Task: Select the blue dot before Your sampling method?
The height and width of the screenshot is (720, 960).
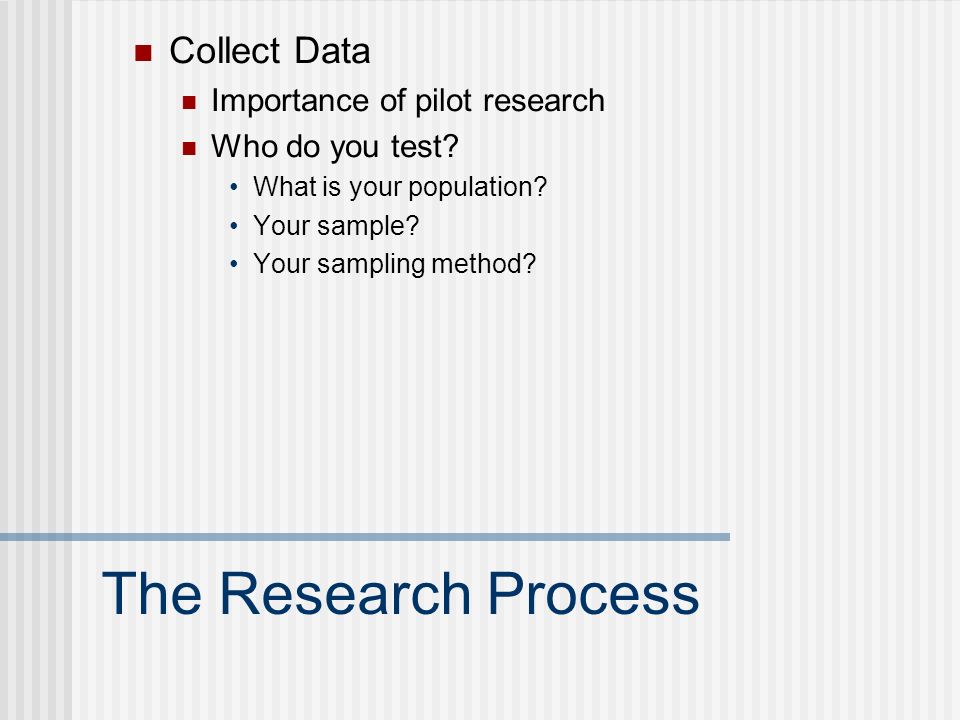Action: (x=234, y=264)
